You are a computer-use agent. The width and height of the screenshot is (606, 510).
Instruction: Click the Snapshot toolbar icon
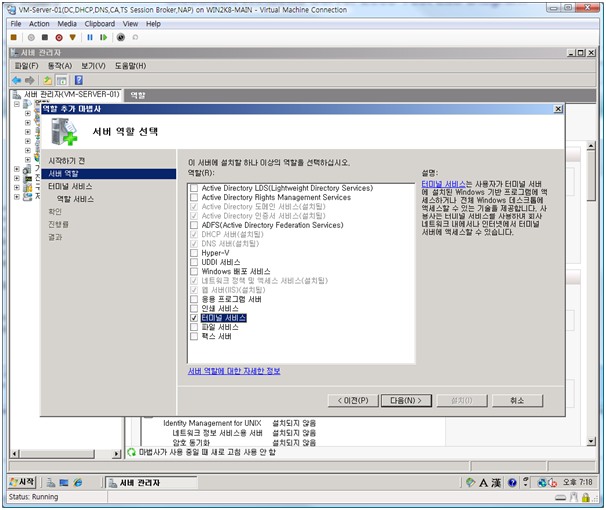121,37
